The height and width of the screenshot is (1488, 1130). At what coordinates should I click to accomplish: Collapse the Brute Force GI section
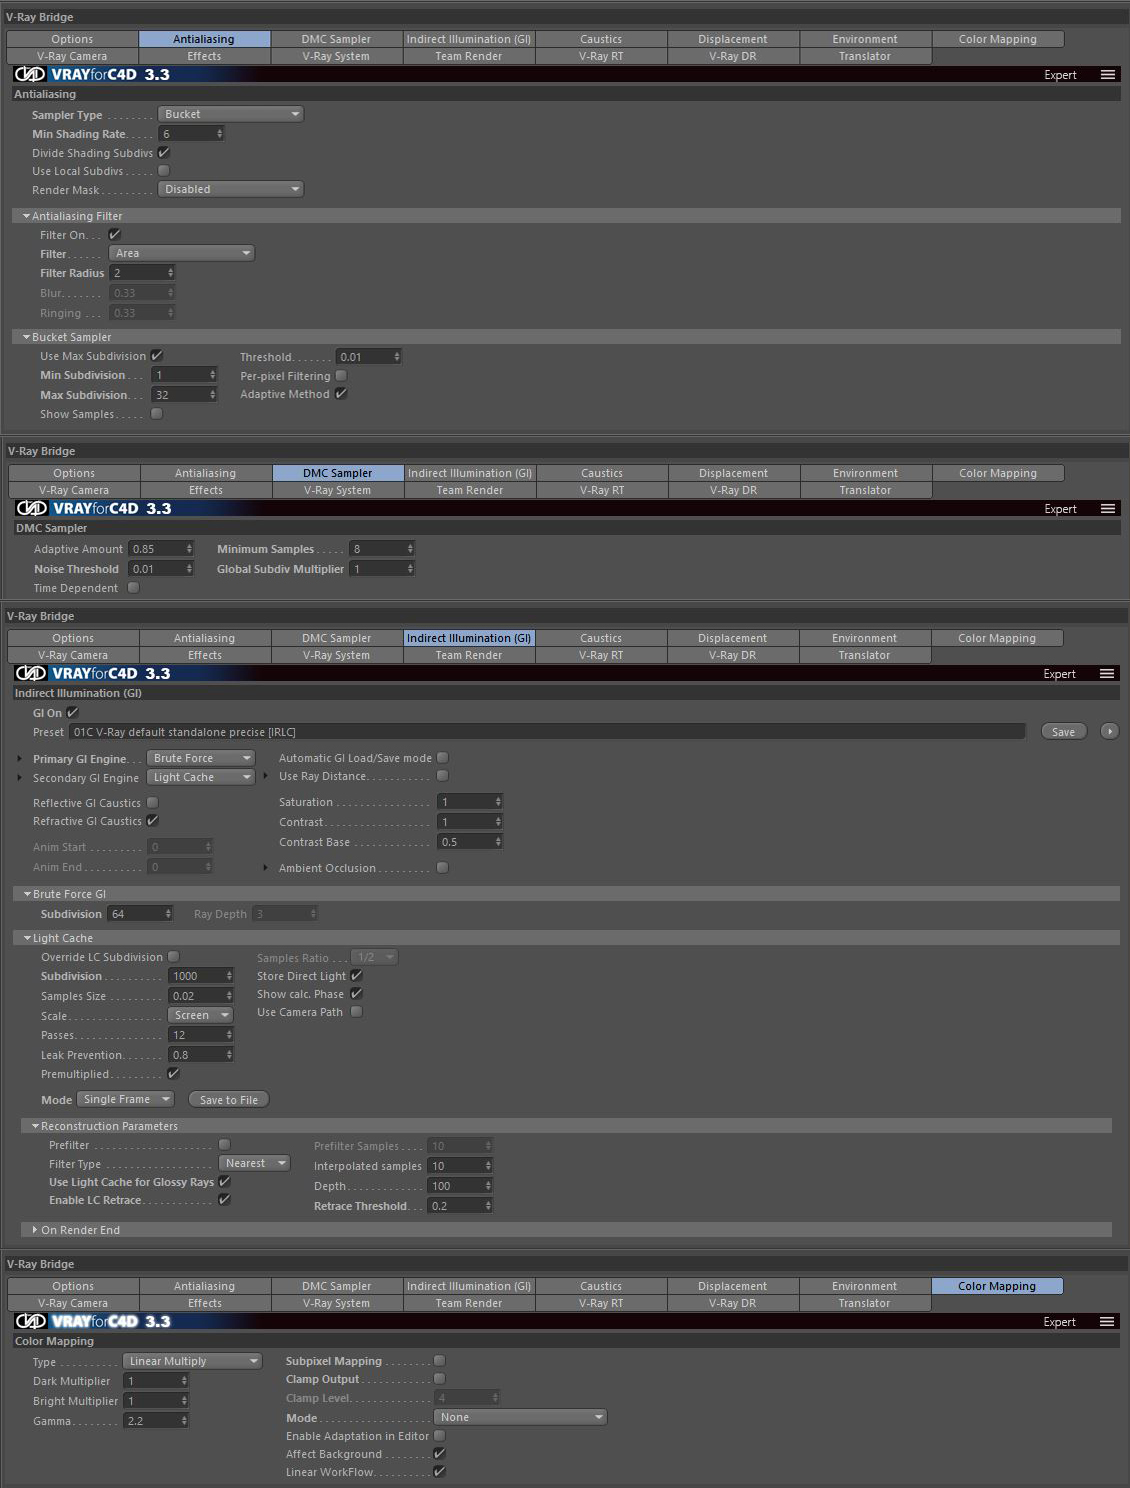27,894
